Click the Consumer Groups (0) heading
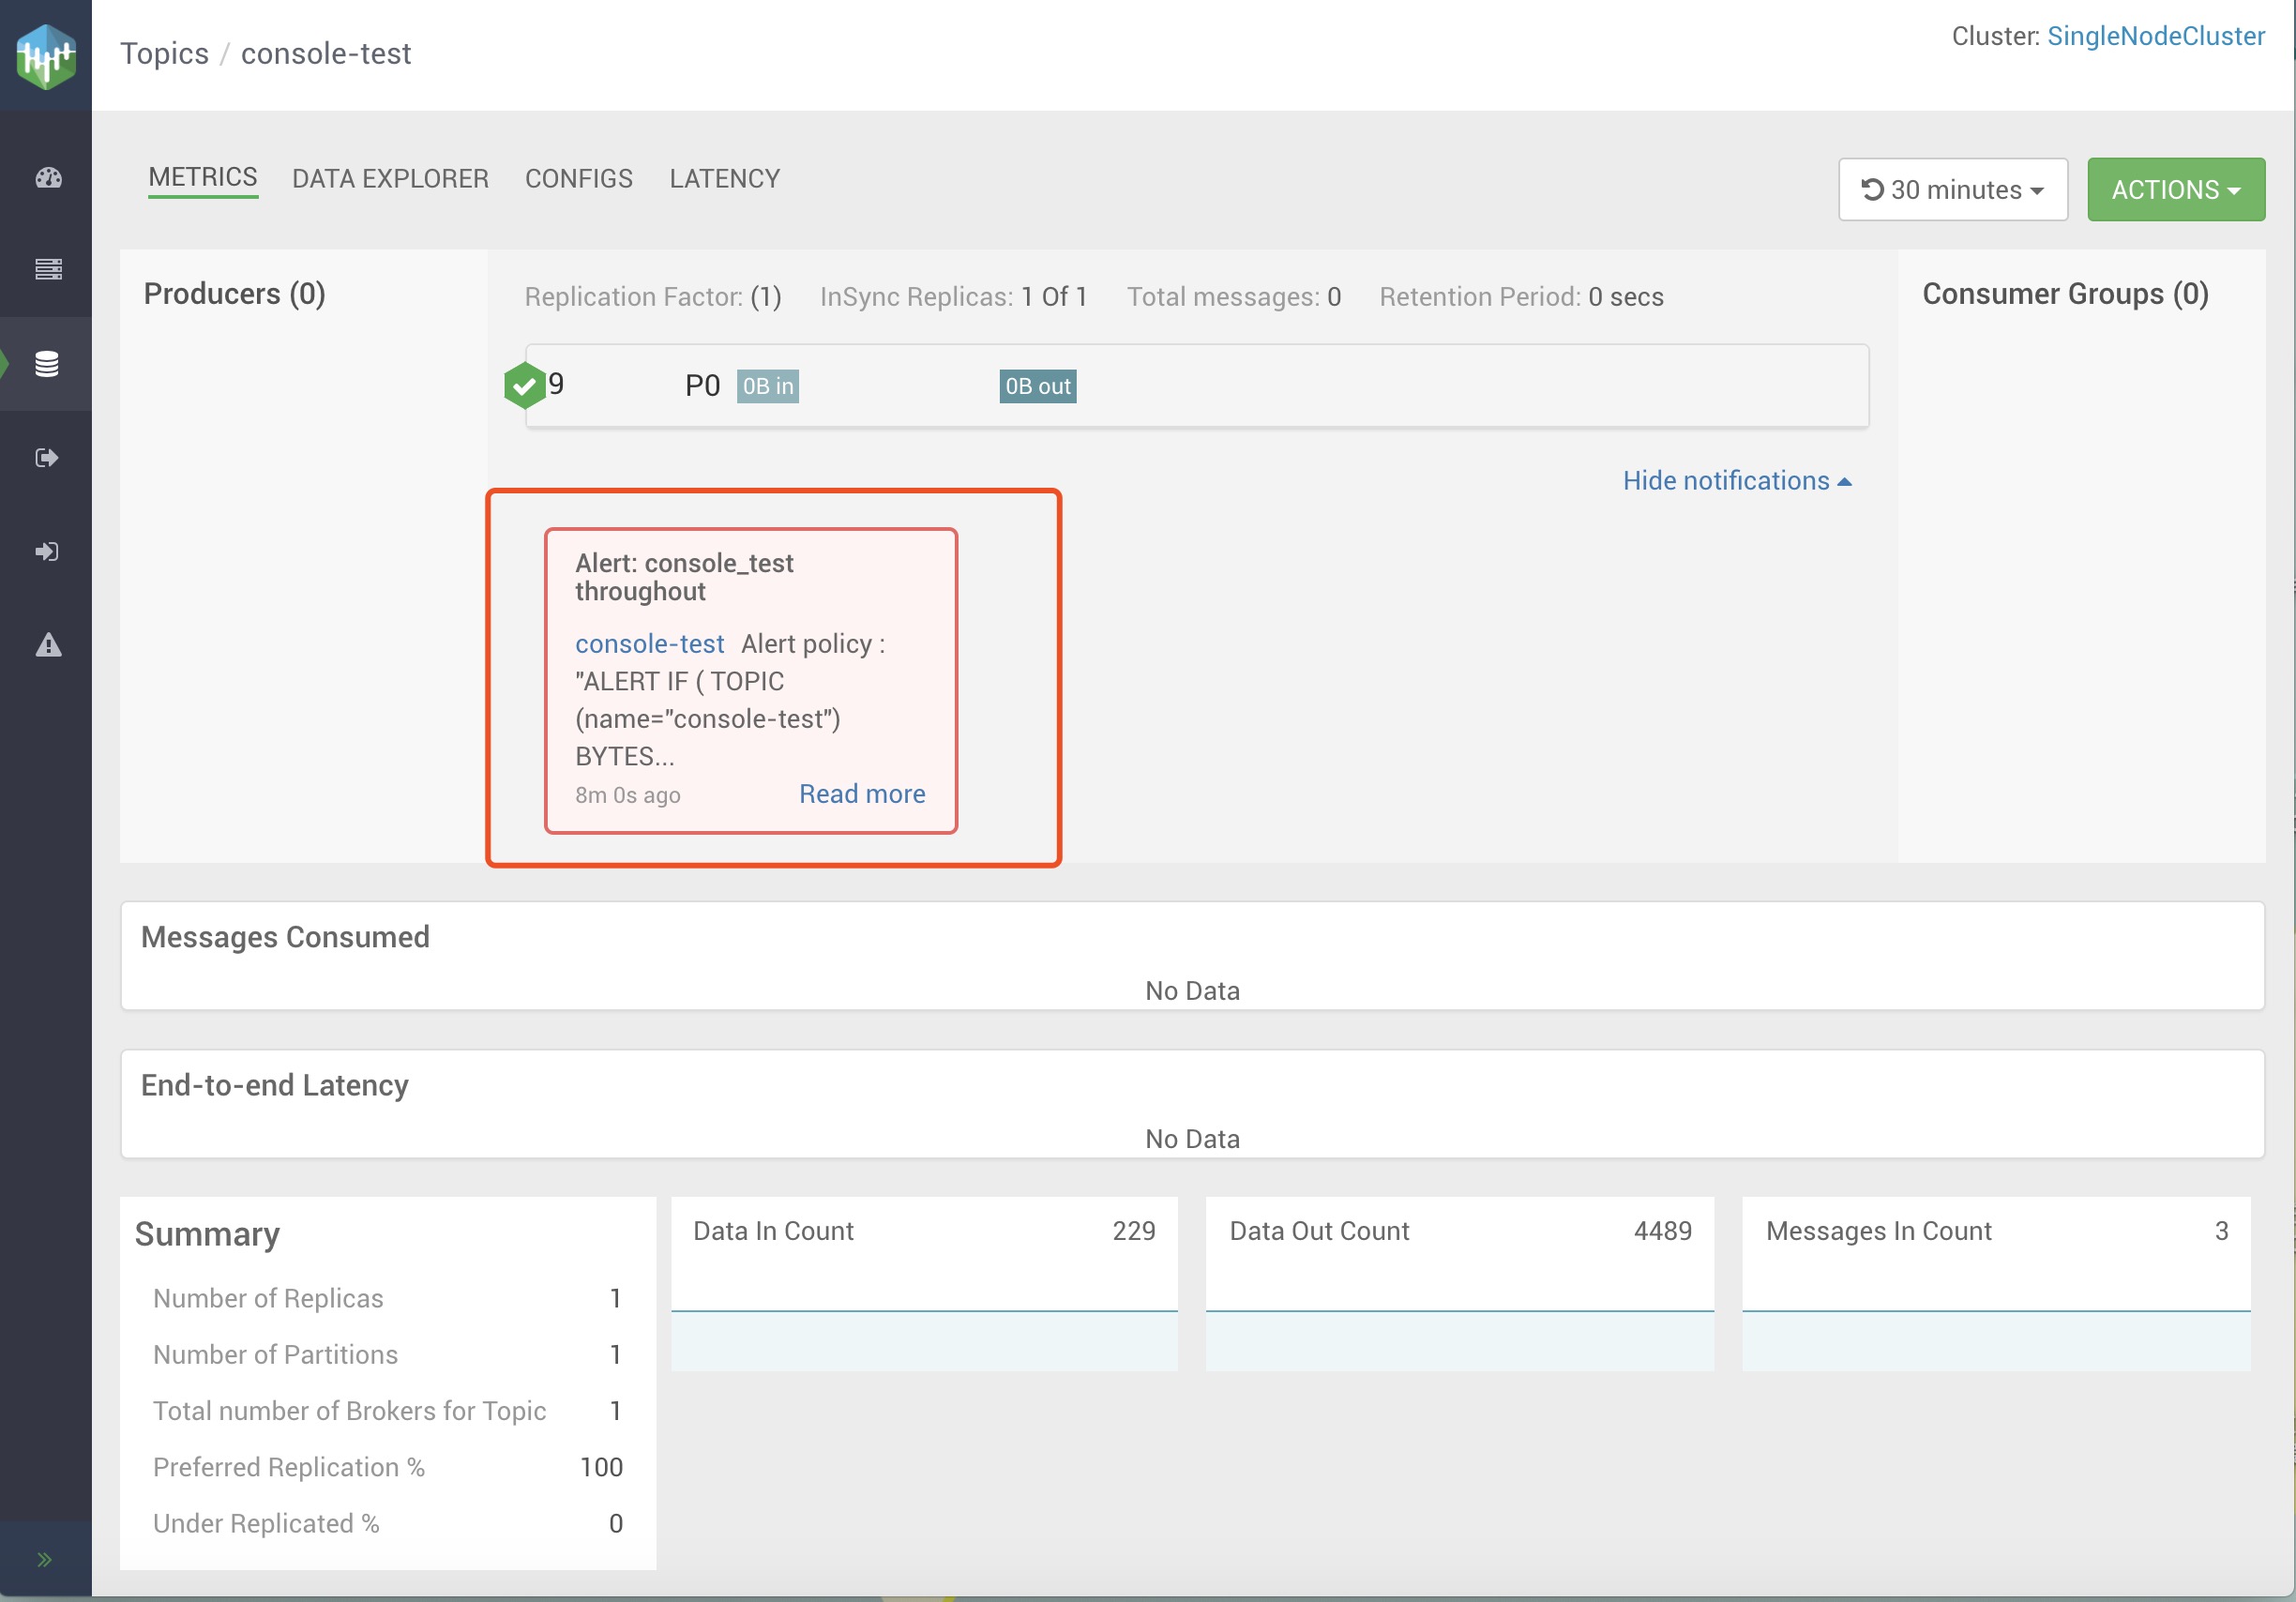2296x1602 pixels. tap(2065, 294)
